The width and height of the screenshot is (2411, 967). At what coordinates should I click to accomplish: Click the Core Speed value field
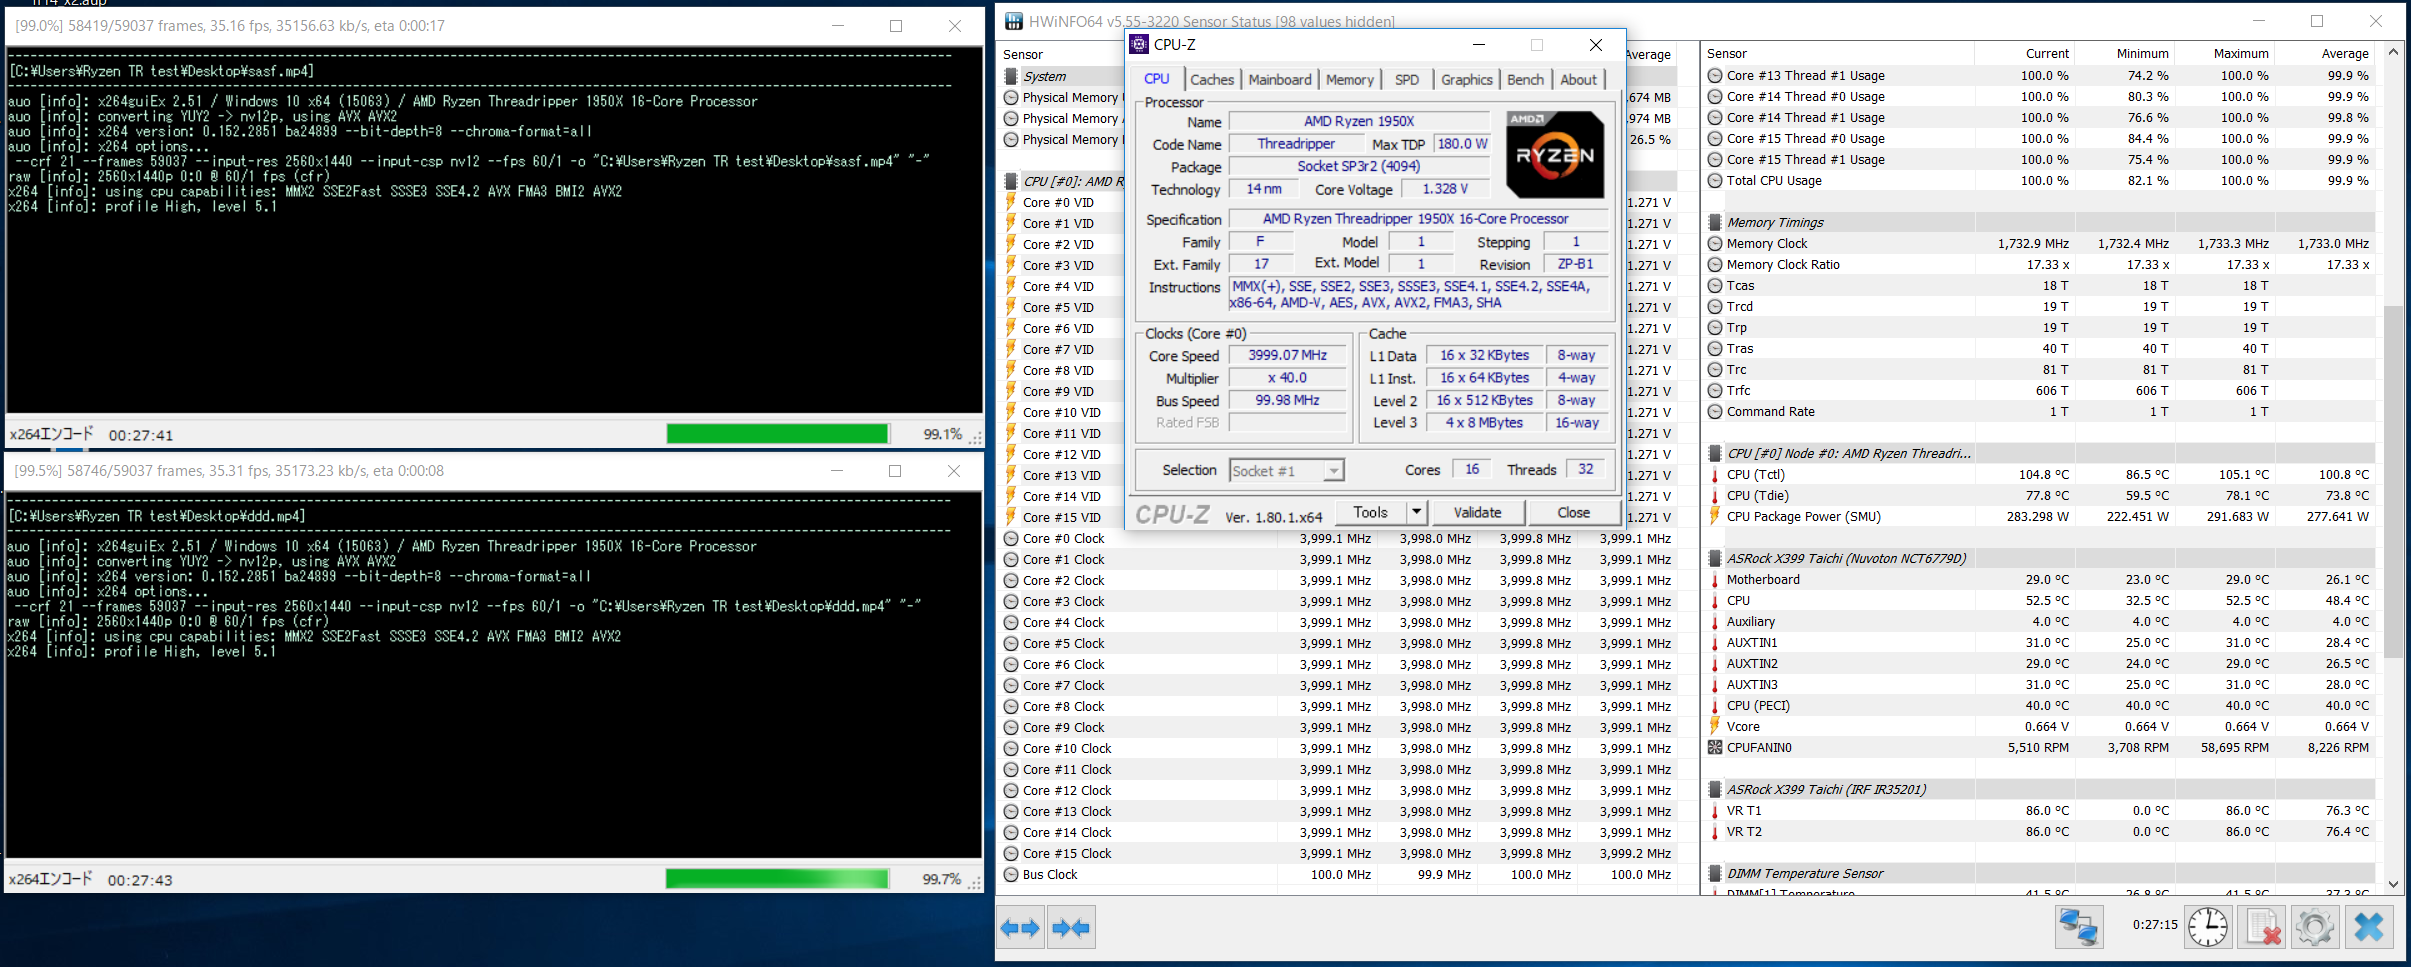tap(1287, 355)
